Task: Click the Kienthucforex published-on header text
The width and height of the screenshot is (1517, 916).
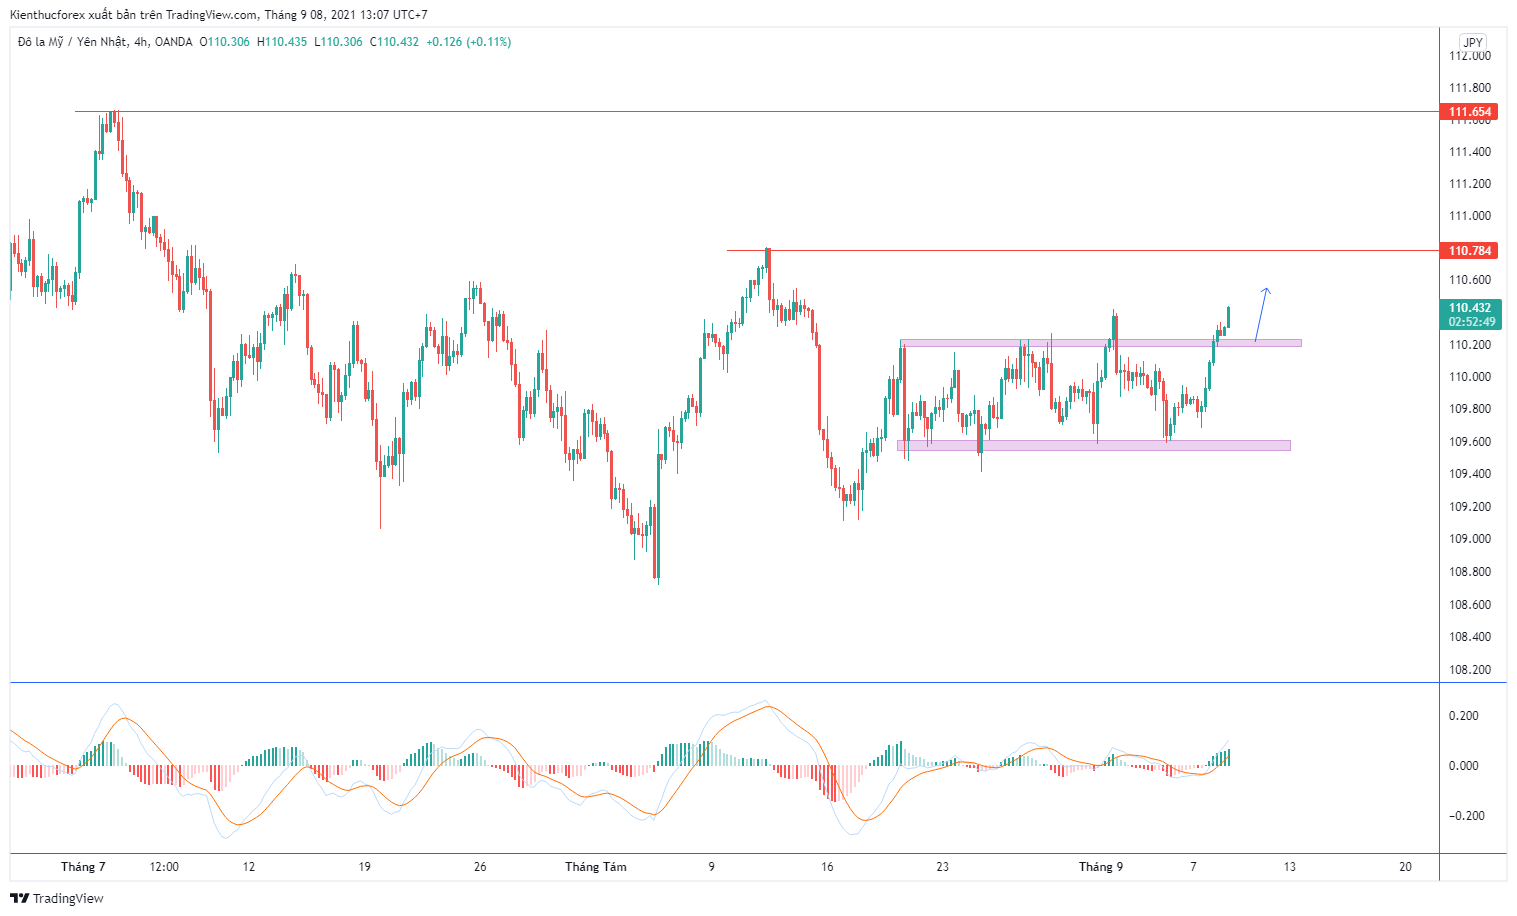Action: point(219,15)
